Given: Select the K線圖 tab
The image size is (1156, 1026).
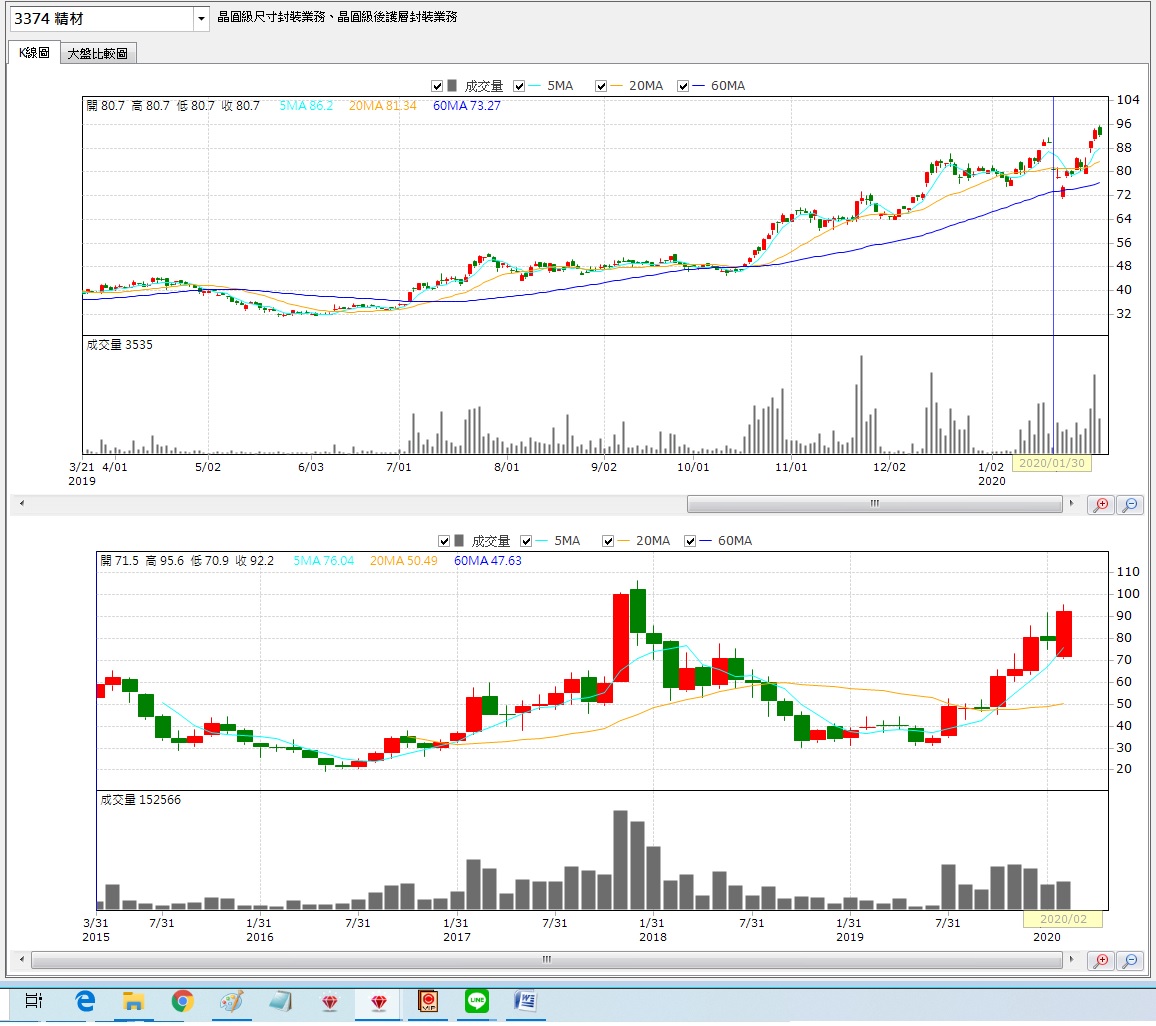Looking at the screenshot, I should [x=33, y=53].
